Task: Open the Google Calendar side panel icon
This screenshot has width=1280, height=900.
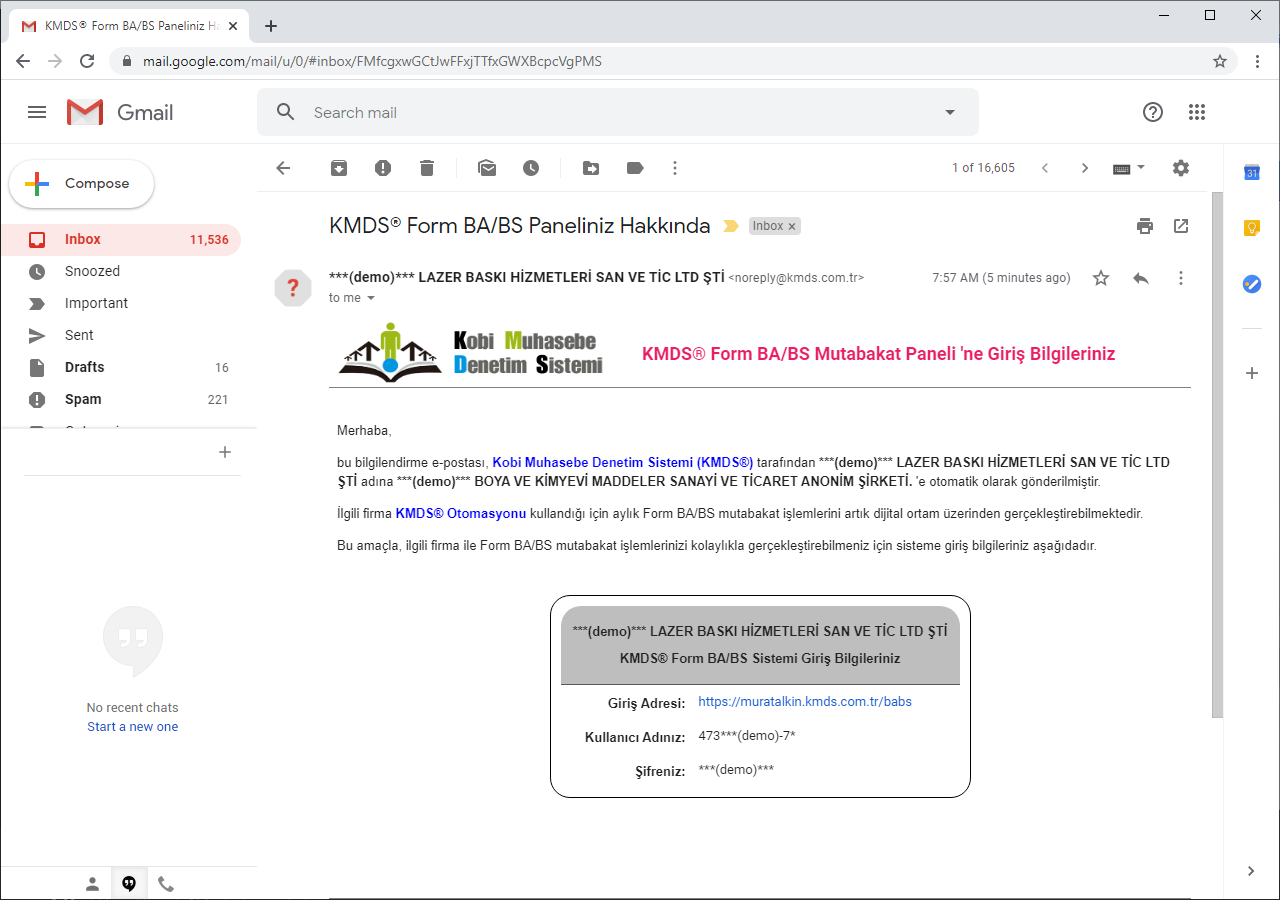Action: click(x=1251, y=172)
